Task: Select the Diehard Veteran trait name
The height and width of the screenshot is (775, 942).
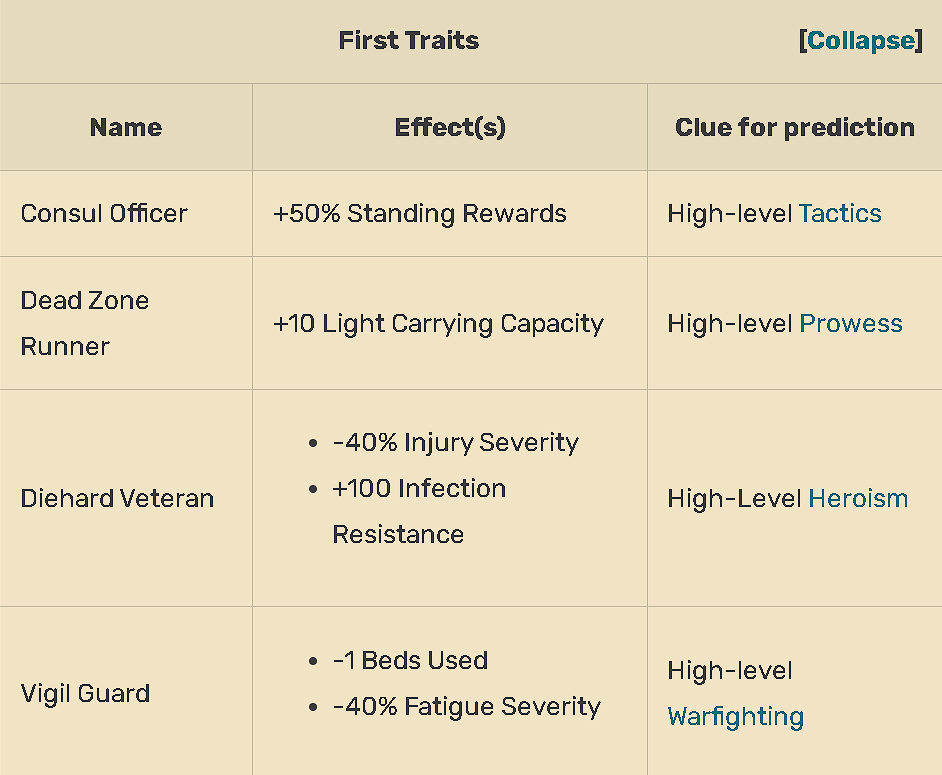Action: click(x=117, y=498)
